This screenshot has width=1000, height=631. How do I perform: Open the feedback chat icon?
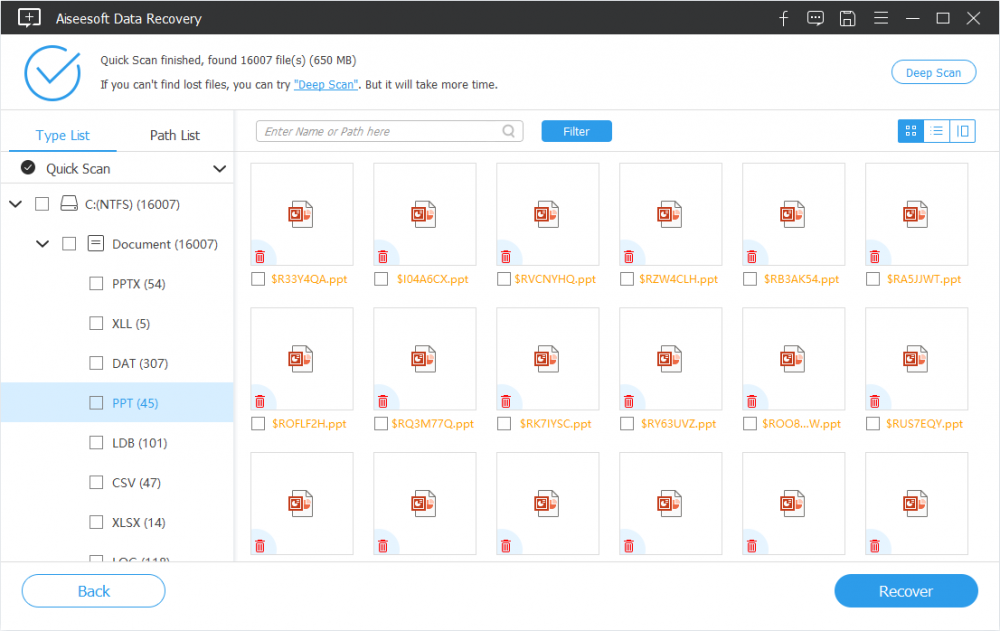815,18
